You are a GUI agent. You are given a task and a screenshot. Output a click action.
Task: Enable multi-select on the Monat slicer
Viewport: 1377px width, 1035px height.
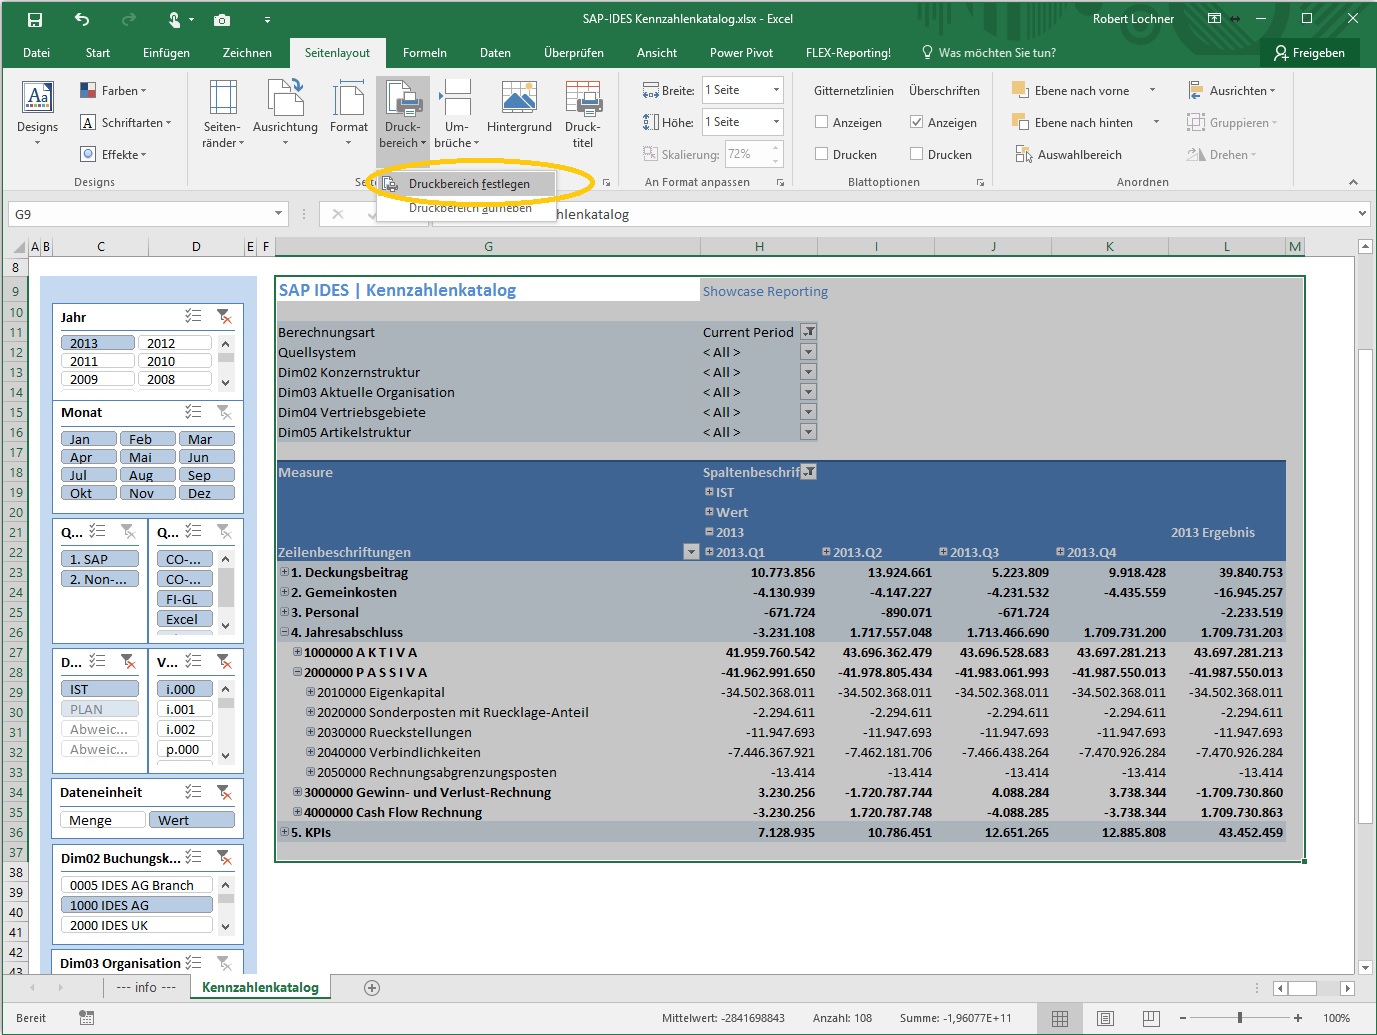(193, 413)
